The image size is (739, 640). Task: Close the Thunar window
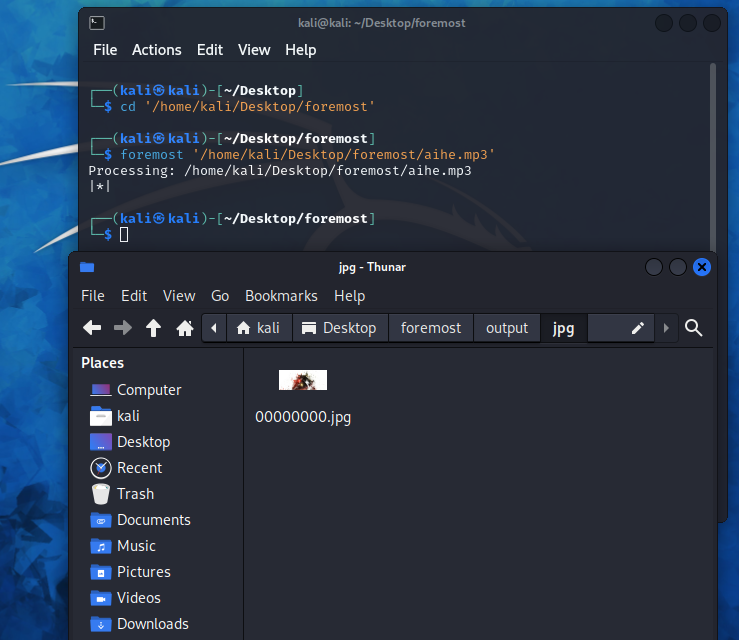702,267
